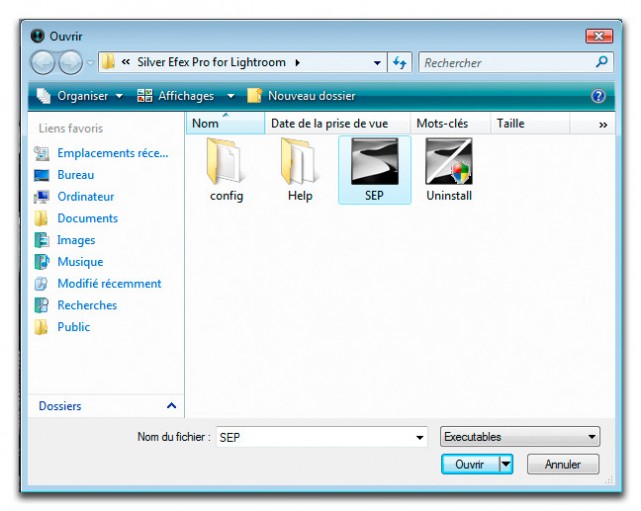Go to Musique link
641x511 pixels.
click(80, 262)
